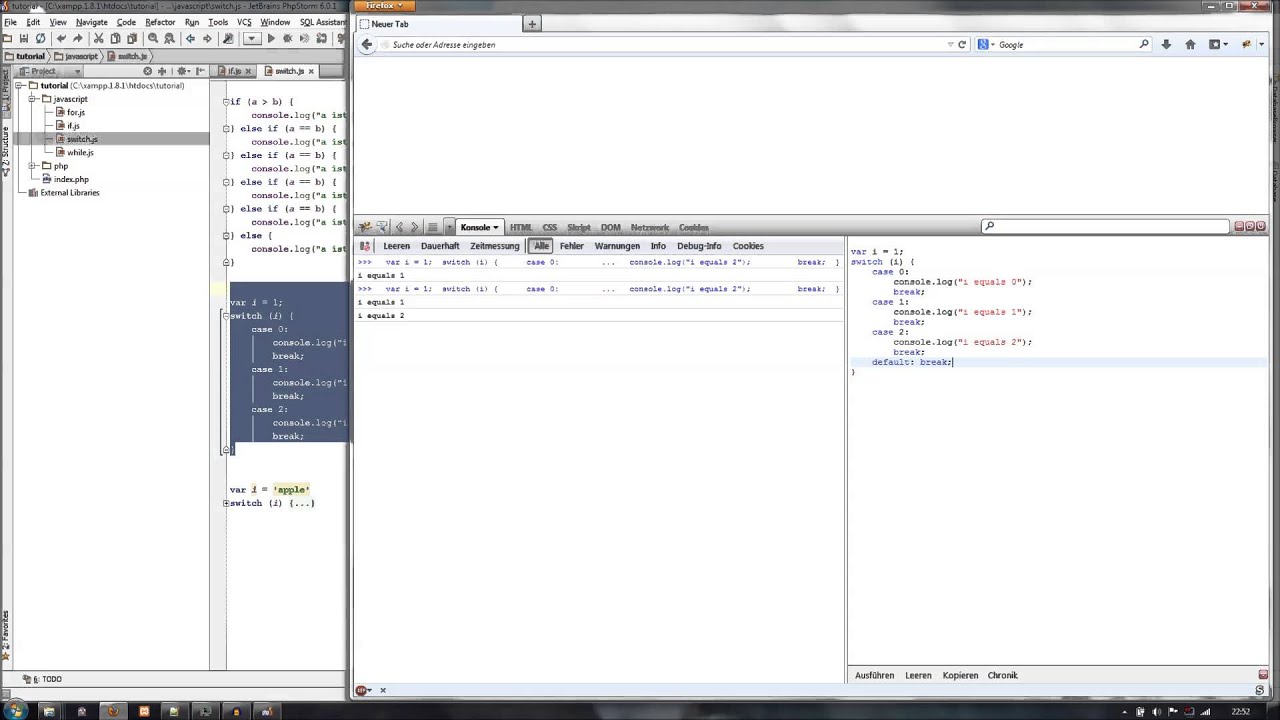Click Cut scissors icon in PhpStorm
This screenshot has width=1280, height=720.
[x=98, y=38]
